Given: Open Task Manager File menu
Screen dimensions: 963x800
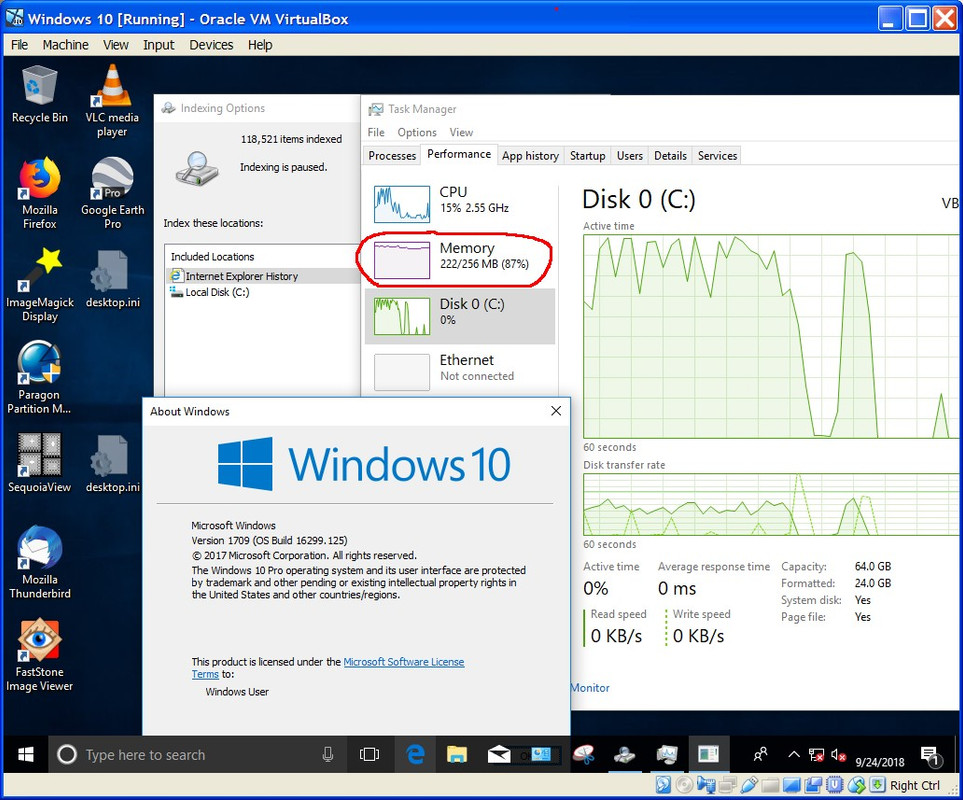Looking at the screenshot, I should tap(376, 133).
